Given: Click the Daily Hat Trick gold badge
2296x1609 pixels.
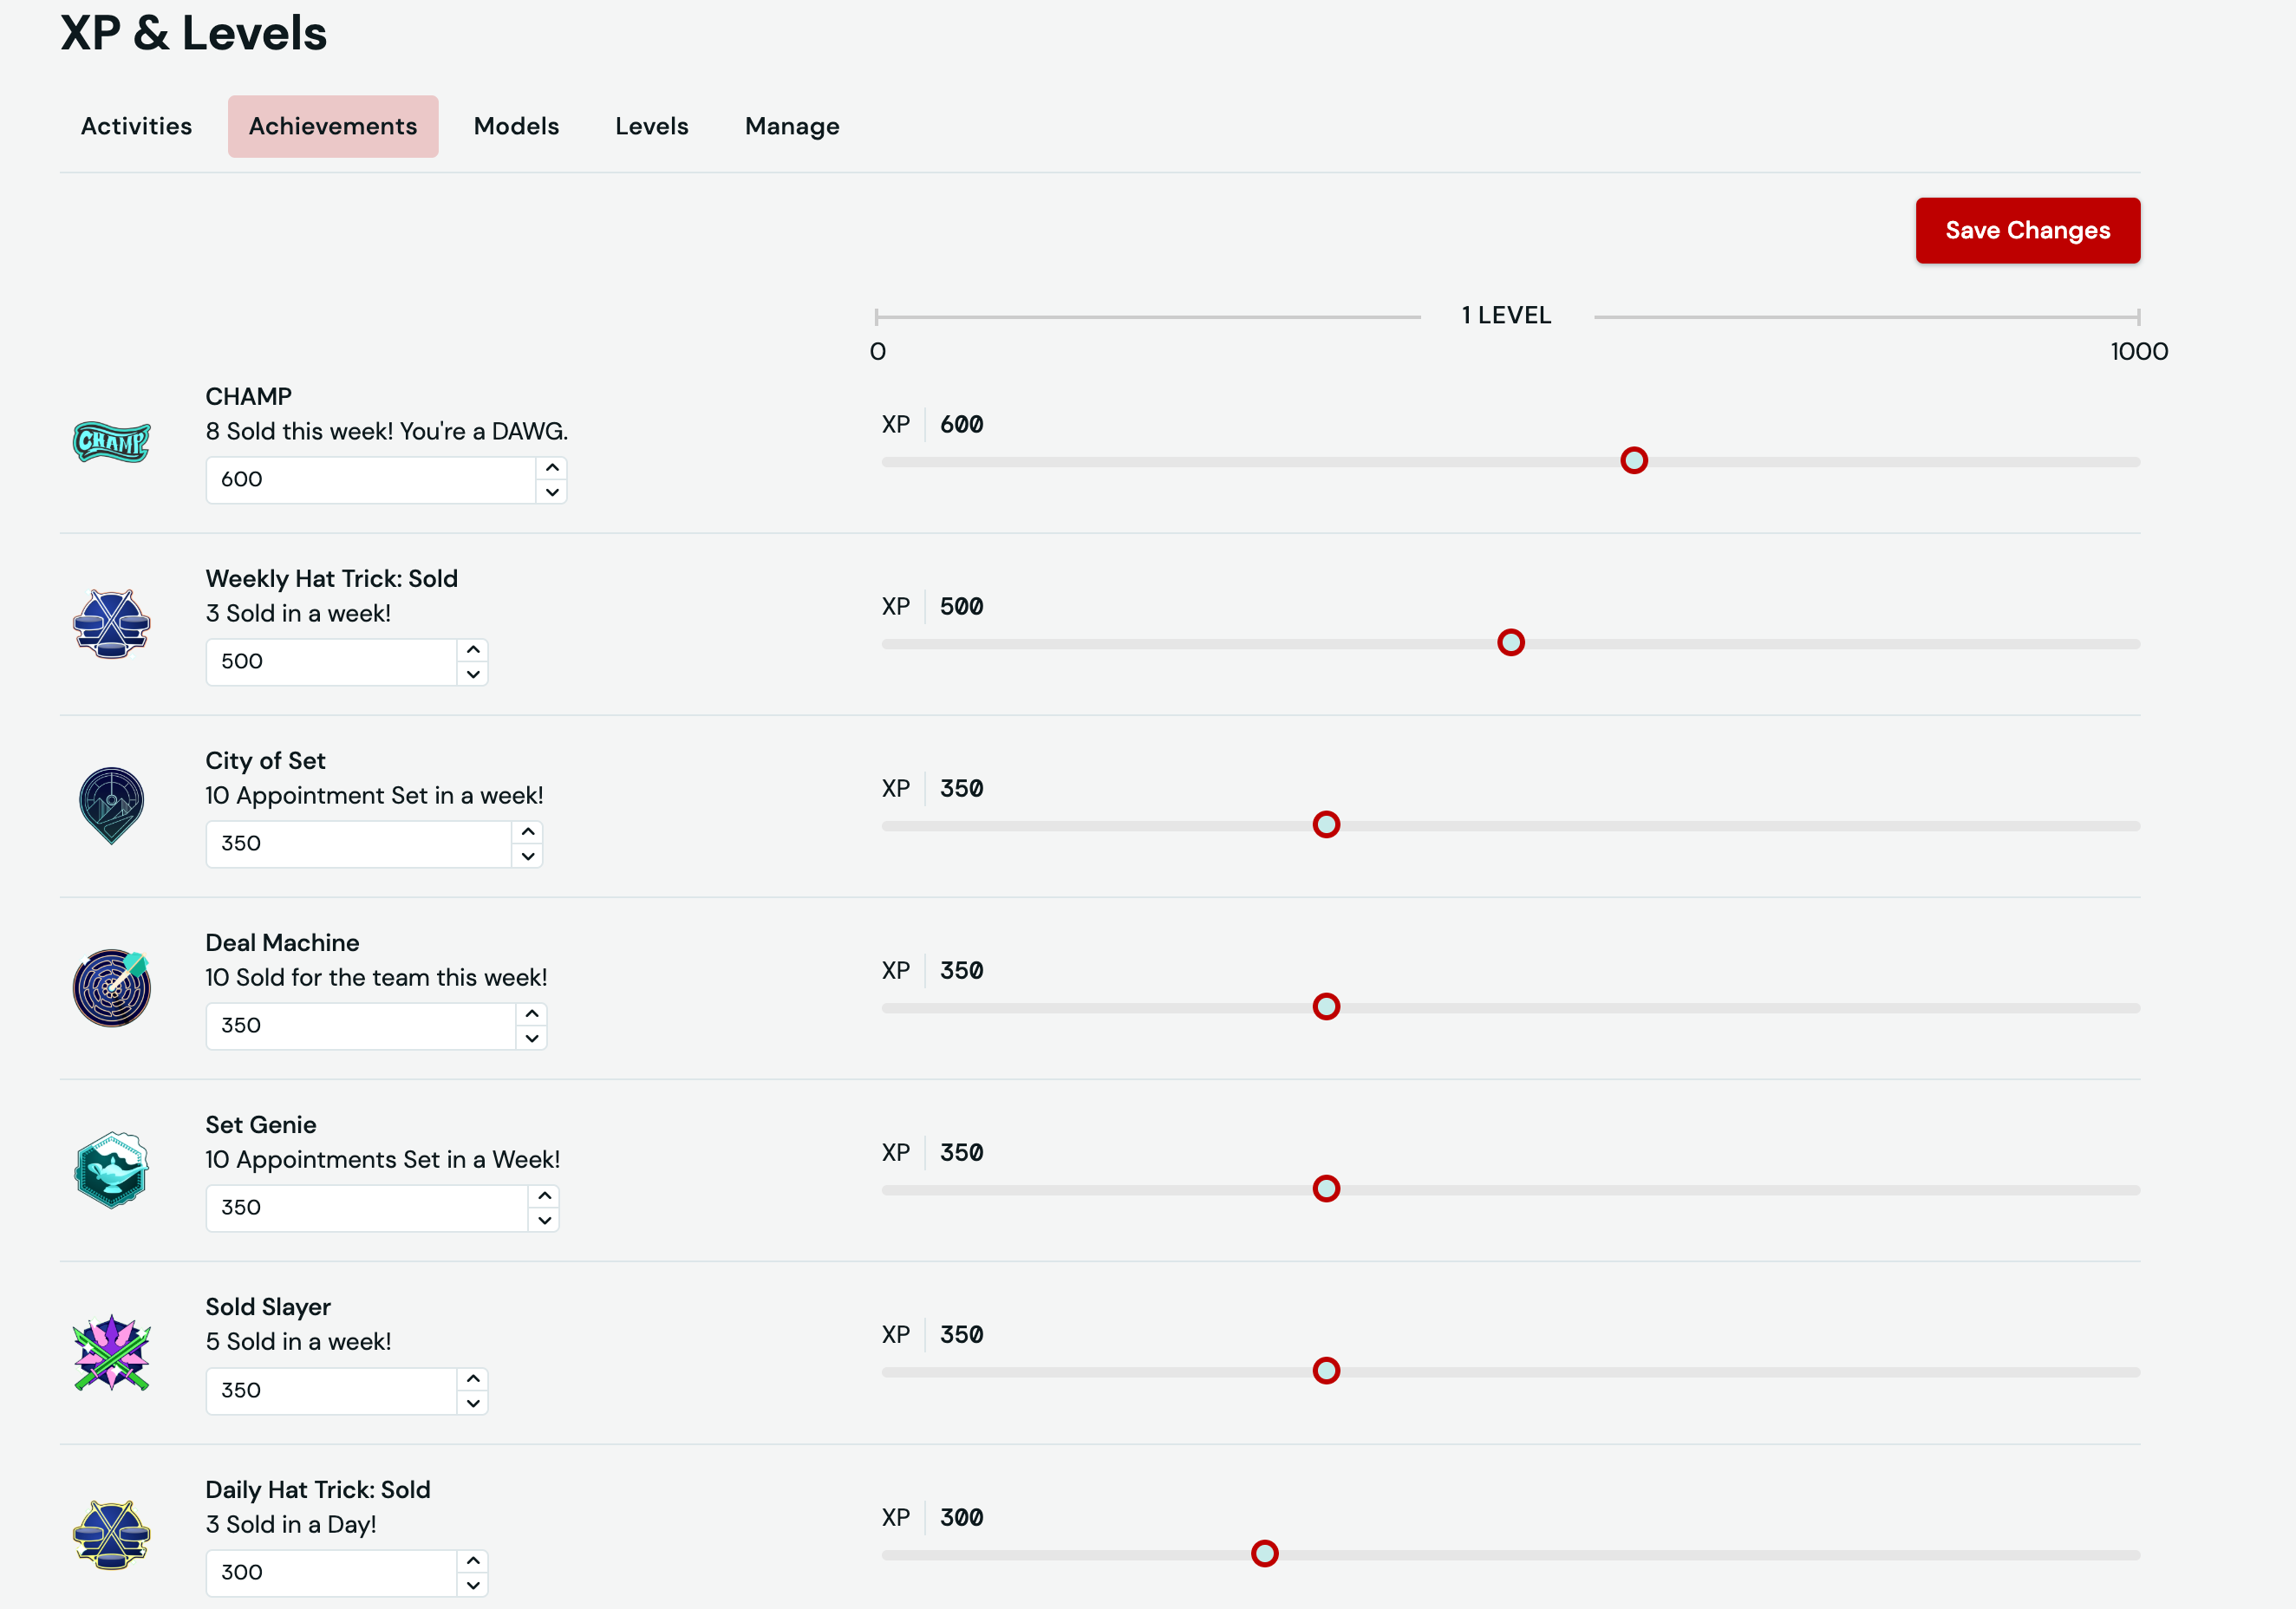Looking at the screenshot, I should (111, 1534).
